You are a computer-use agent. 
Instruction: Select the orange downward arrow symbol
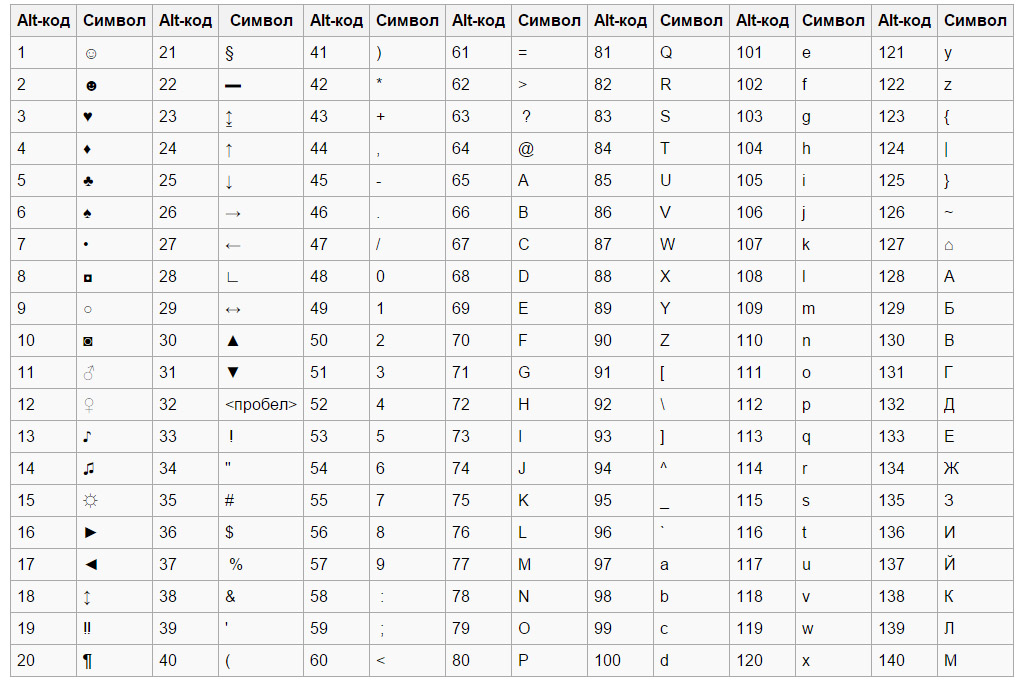point(230,181)
